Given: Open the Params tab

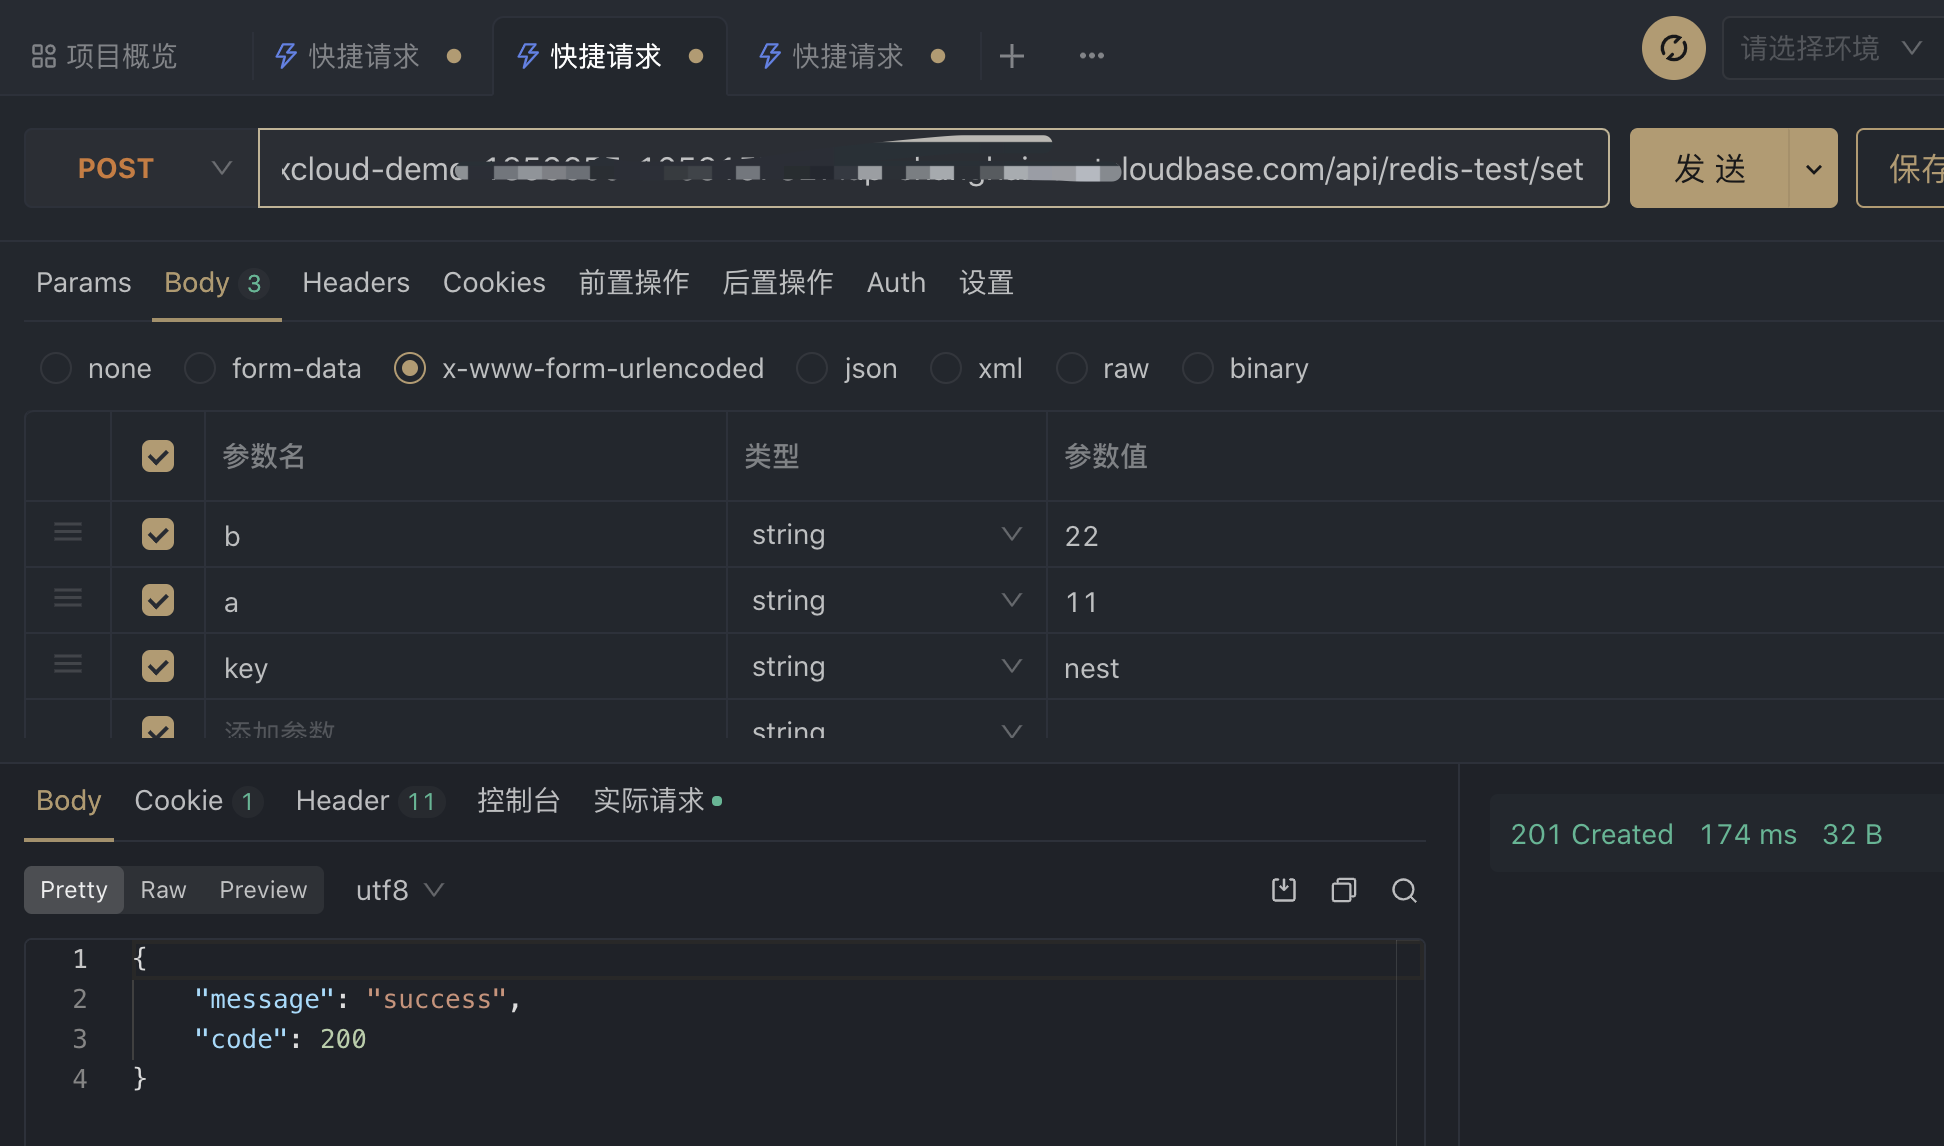Looking at the screenshot, I should [84, 283].
